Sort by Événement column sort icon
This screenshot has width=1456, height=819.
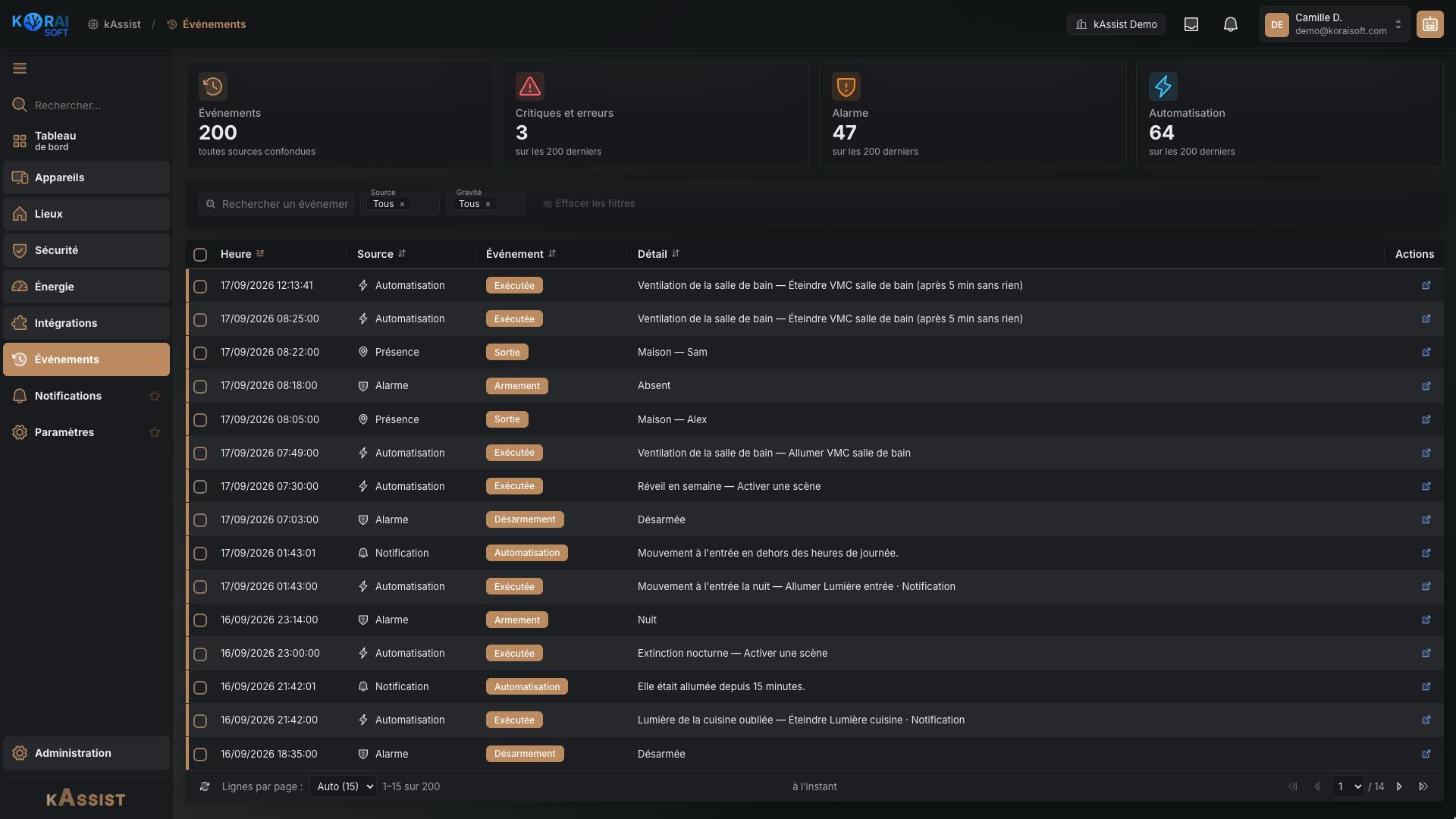552,254
